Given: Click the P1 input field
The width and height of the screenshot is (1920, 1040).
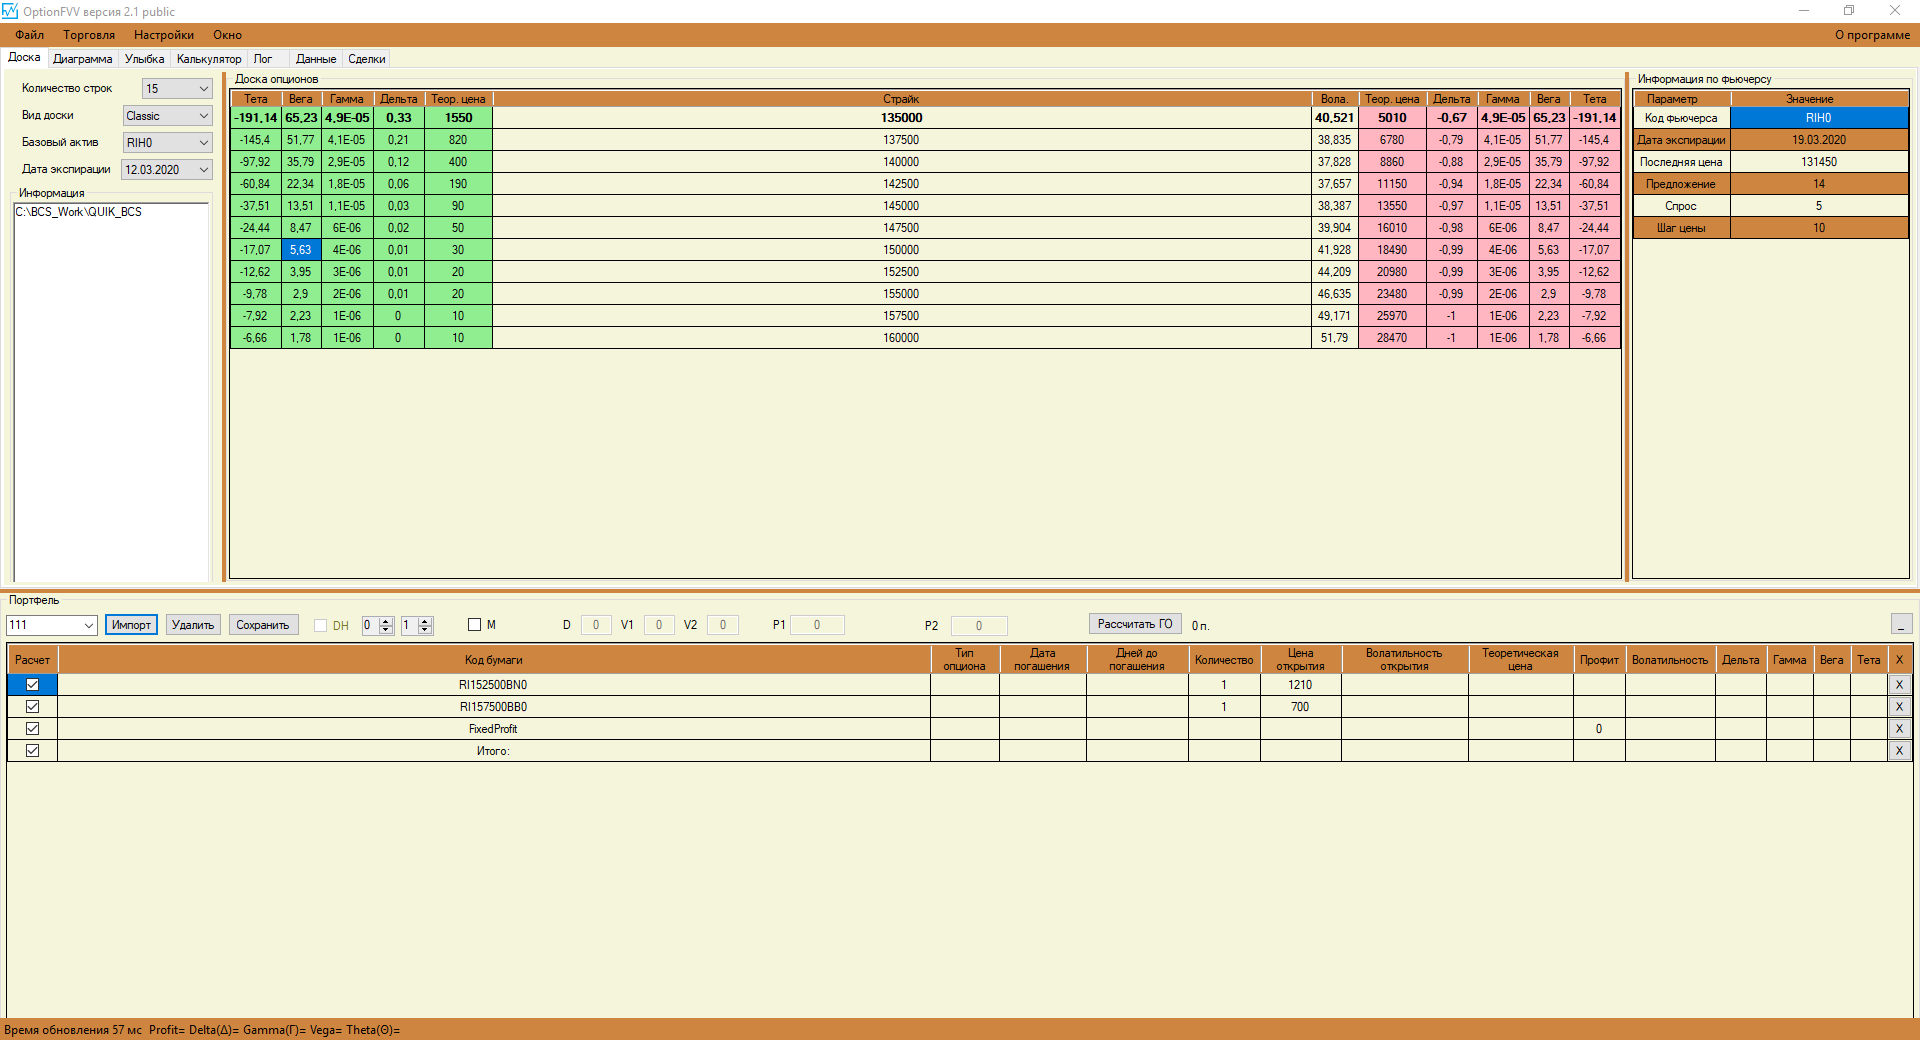Looking at the screenshot, I should (817, 625).
